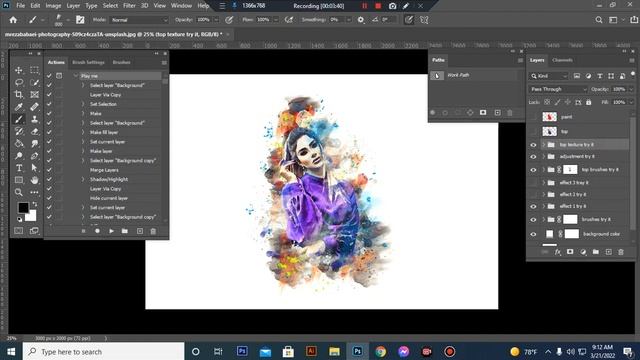Viewport: 640px width, 360px height.
Task: Open the Edit Toolbar three-dots menu
Action: click(34, 192)
